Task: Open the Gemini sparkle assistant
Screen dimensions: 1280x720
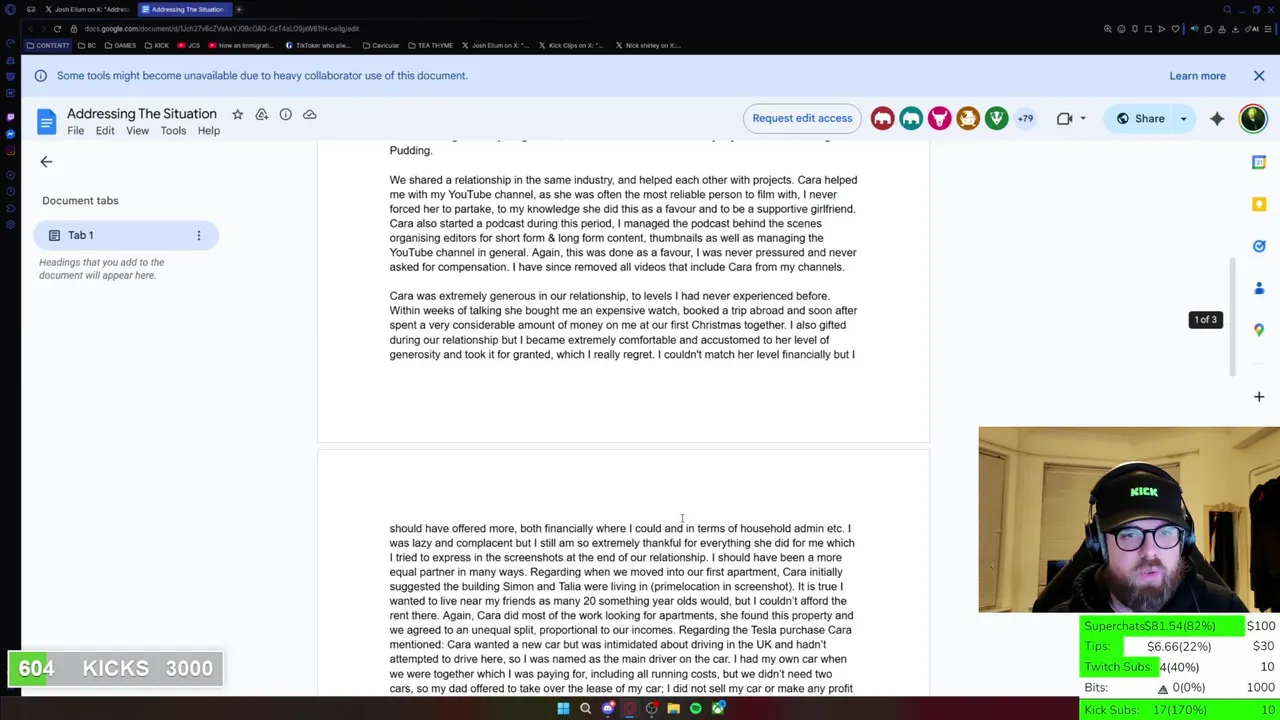Action: tap(1217, 118)
